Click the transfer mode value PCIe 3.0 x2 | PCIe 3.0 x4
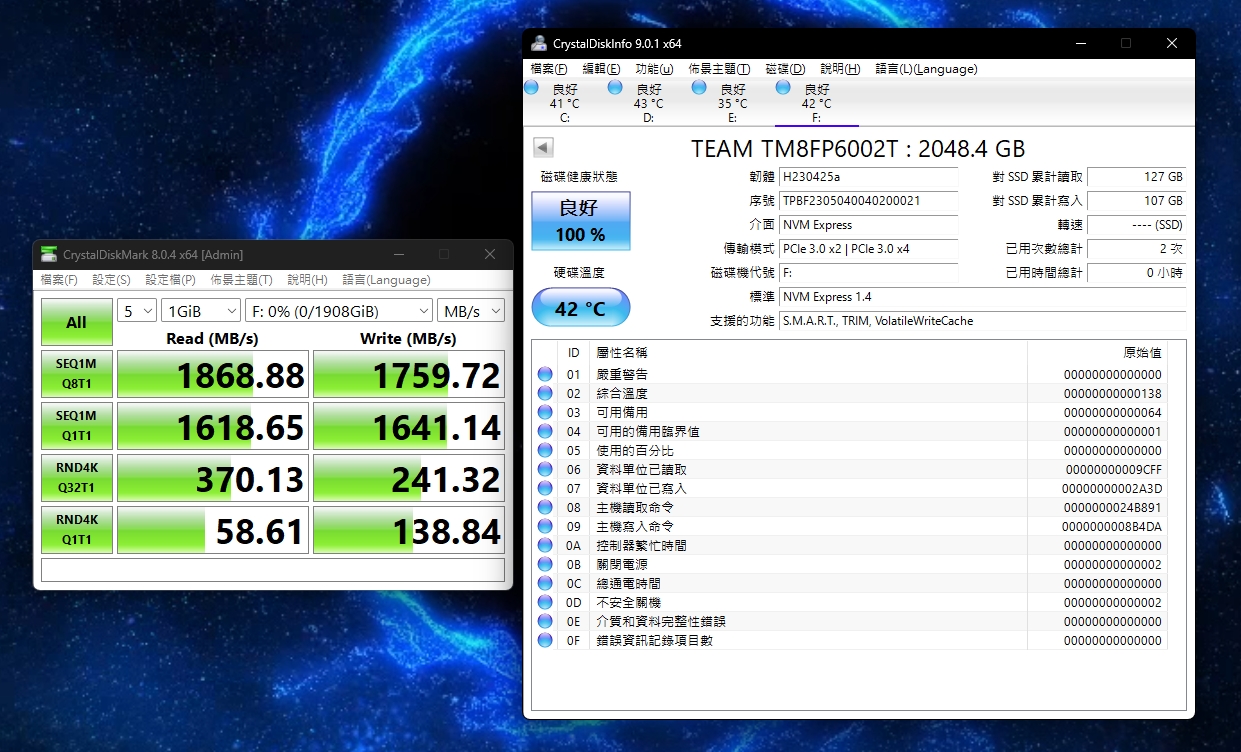1241x752 pixels. click(868, 249)
